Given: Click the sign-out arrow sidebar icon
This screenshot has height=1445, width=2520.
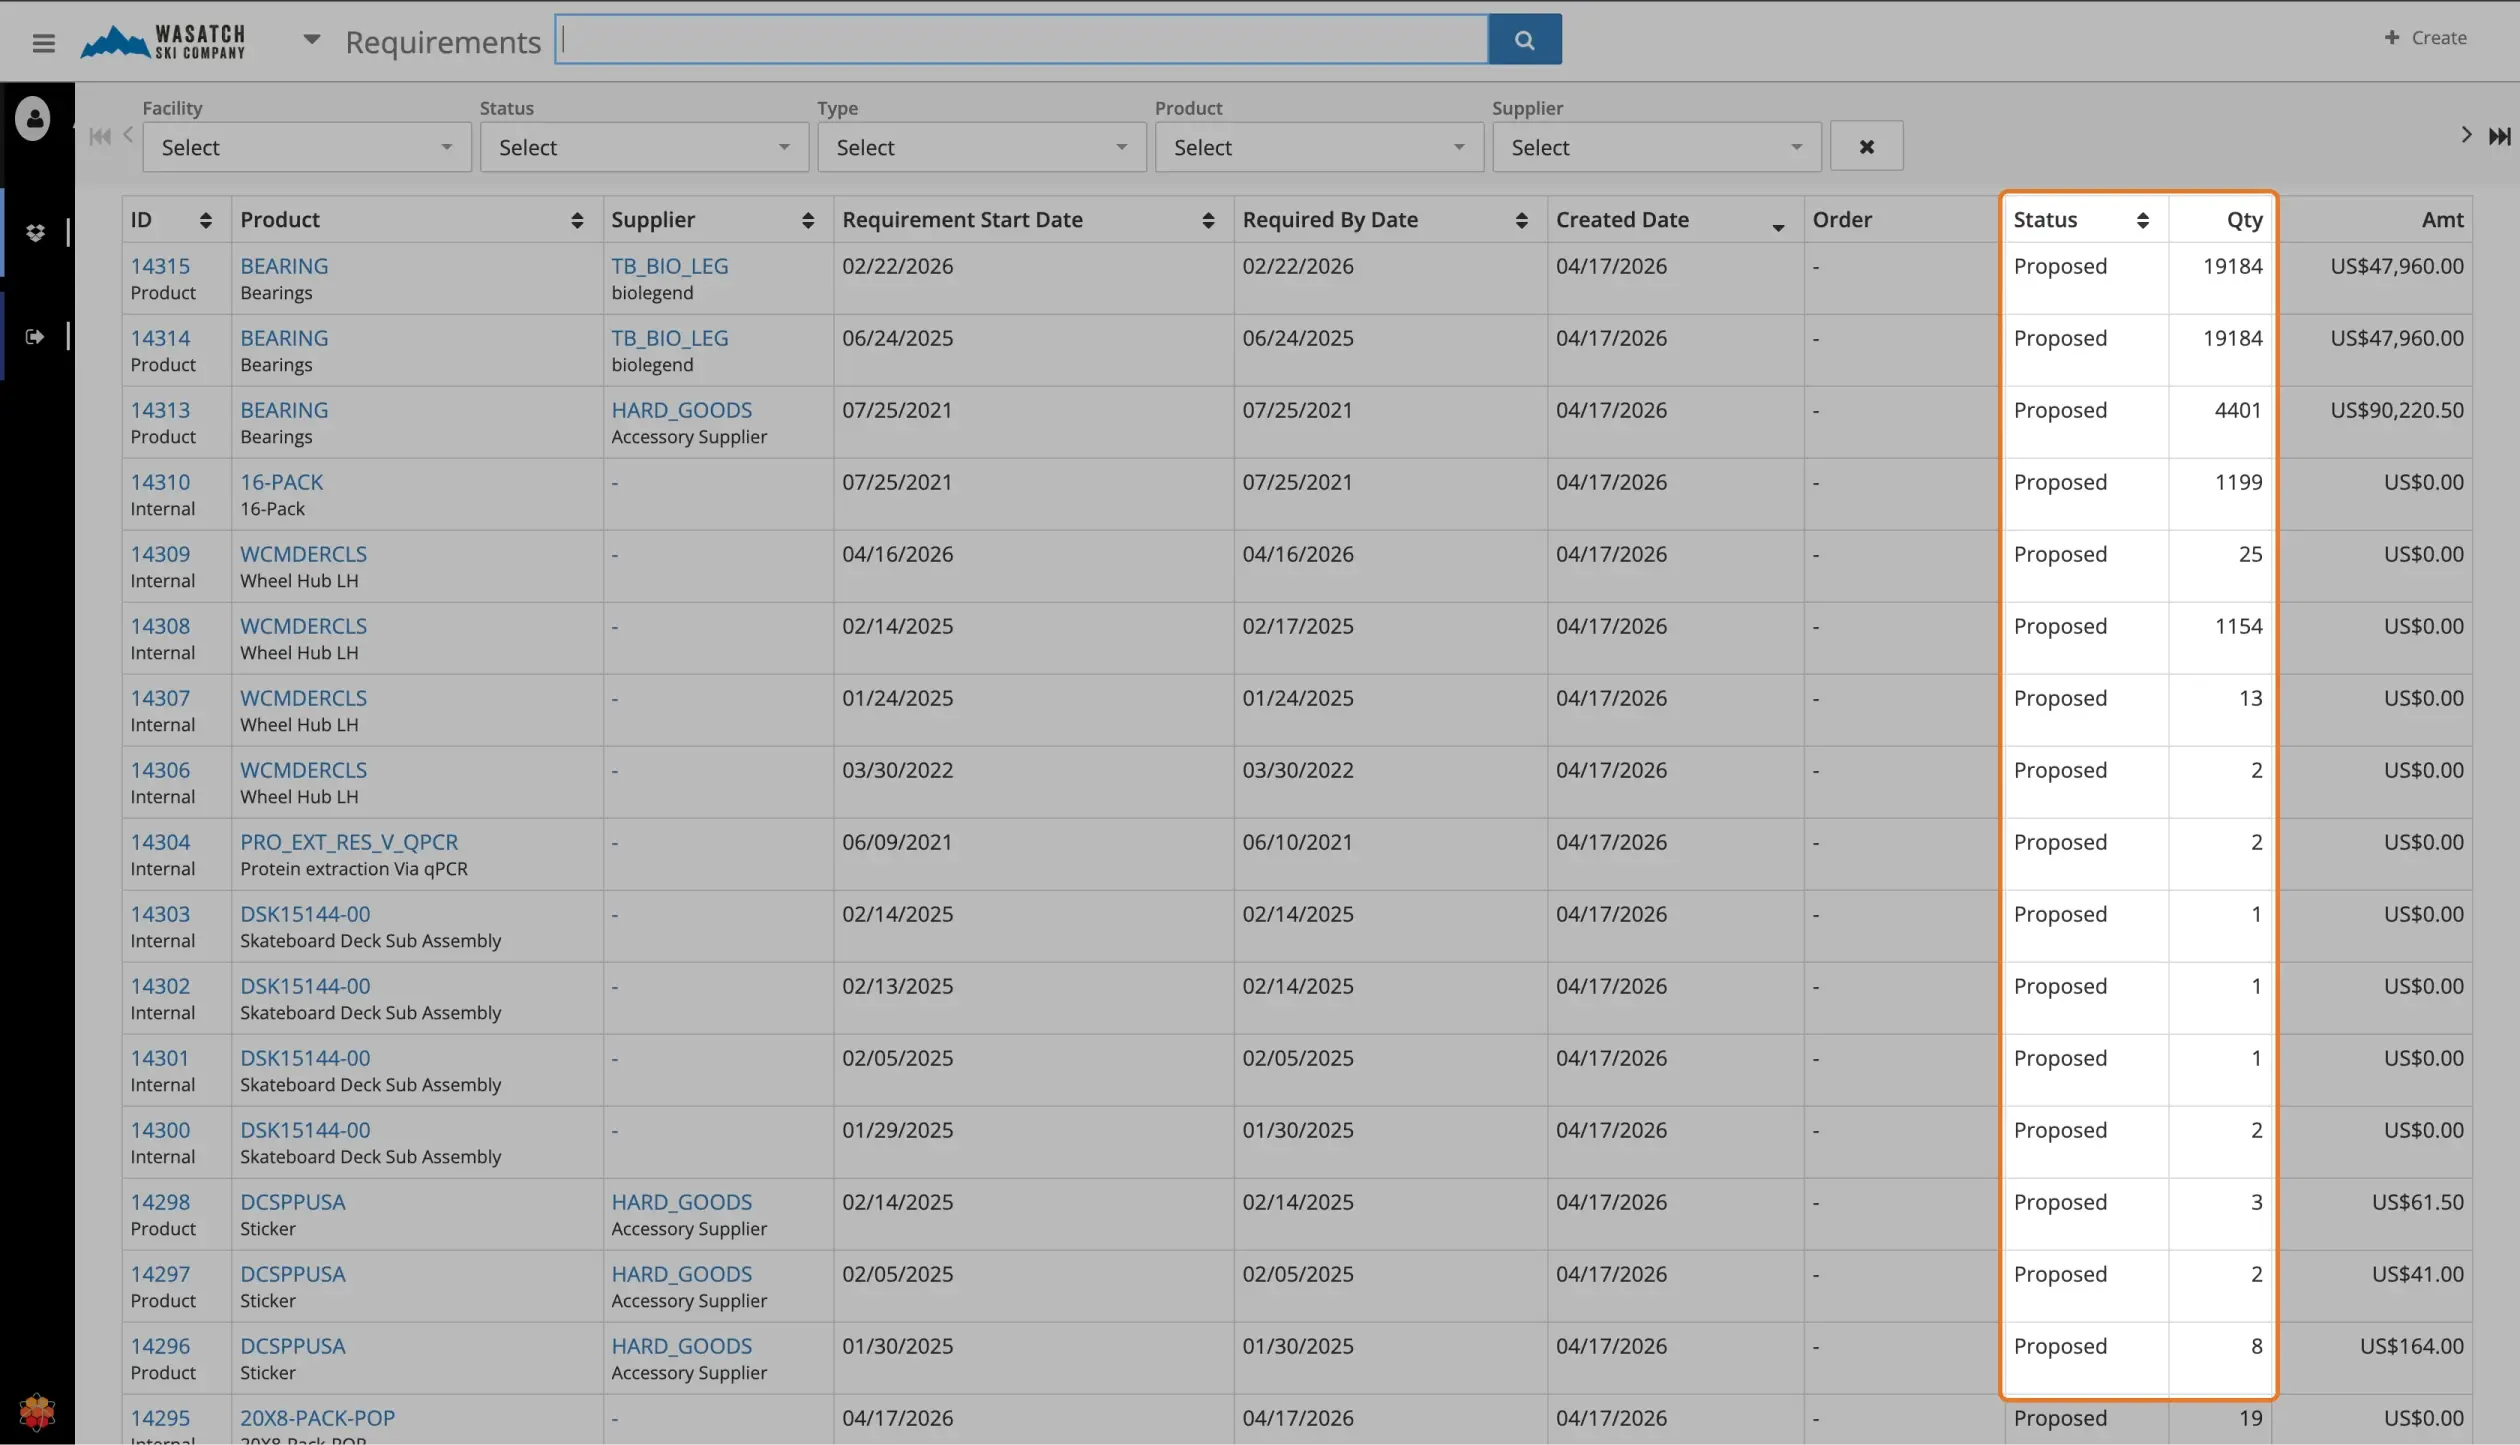Looking at the screenshot, I should (x=35, y=336).
